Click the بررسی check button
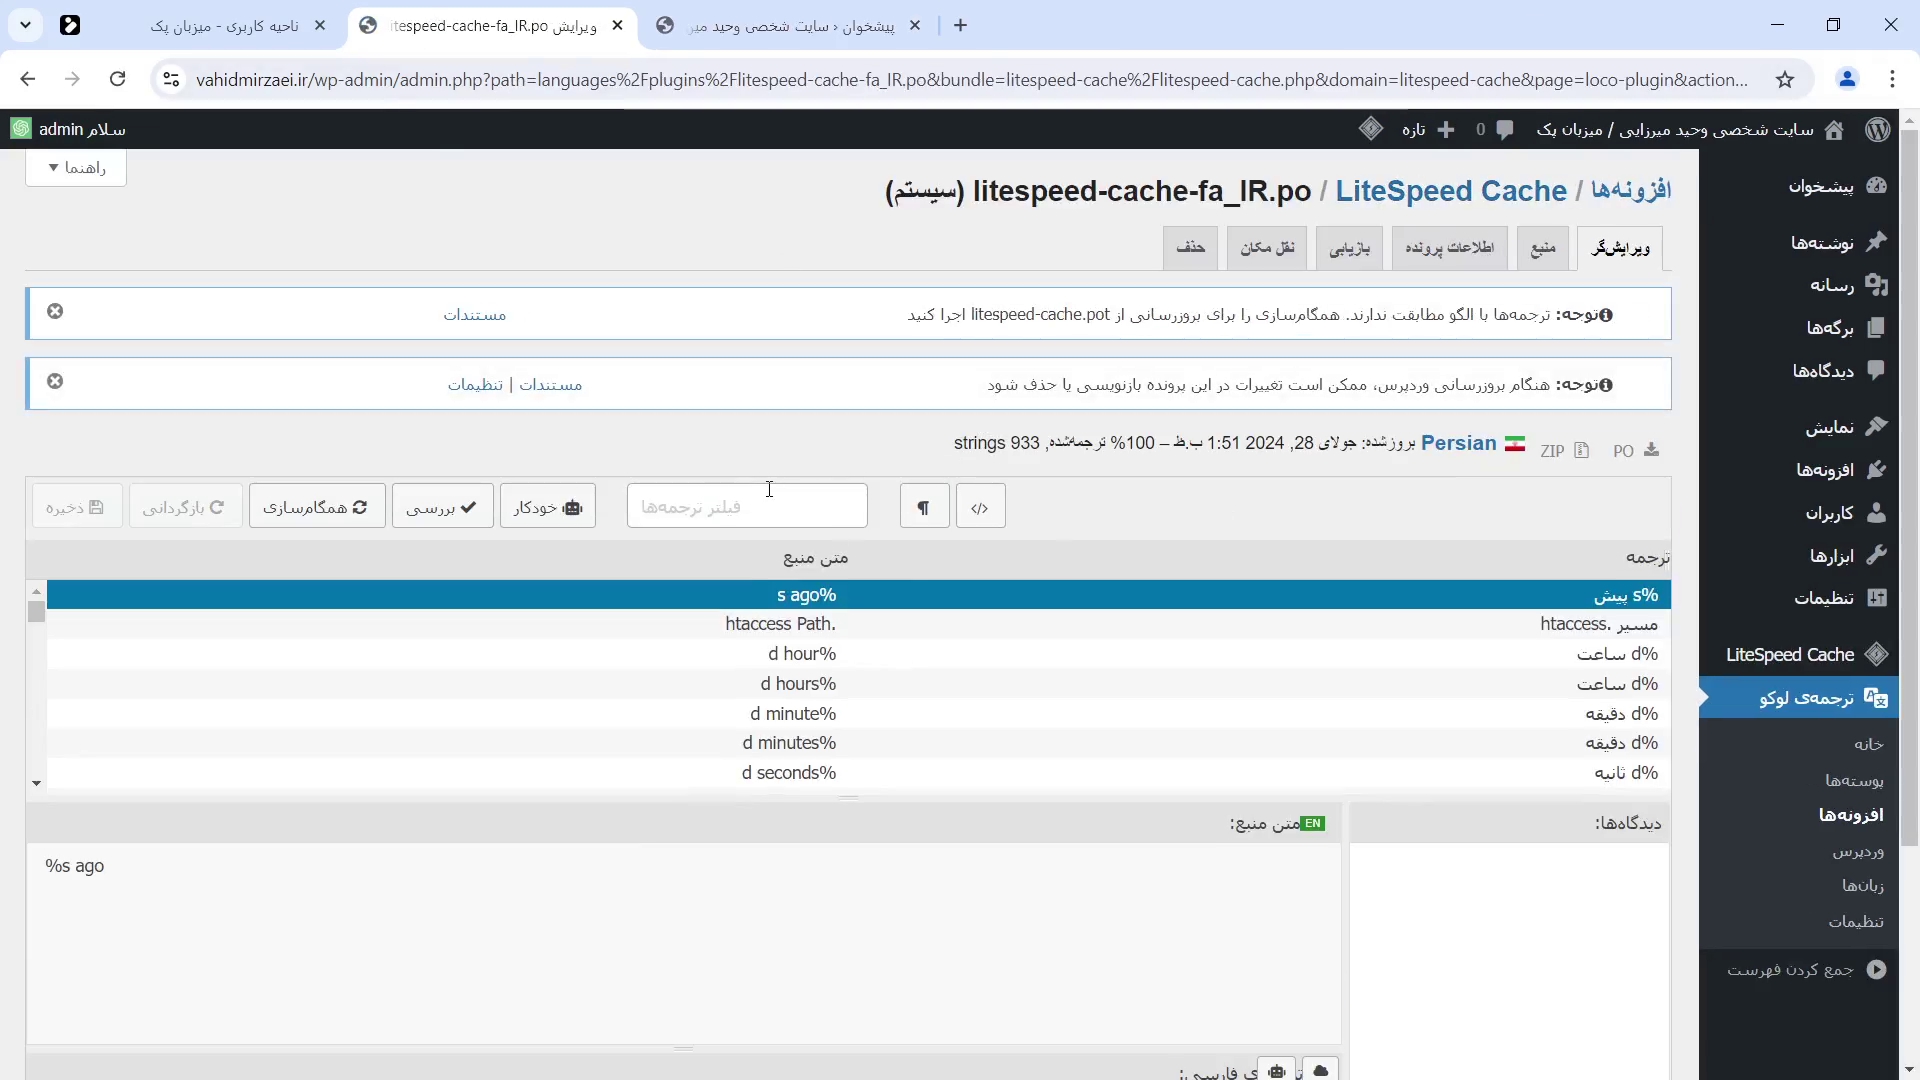This screenshot has width=1920, height=1080. coord(443,507)
